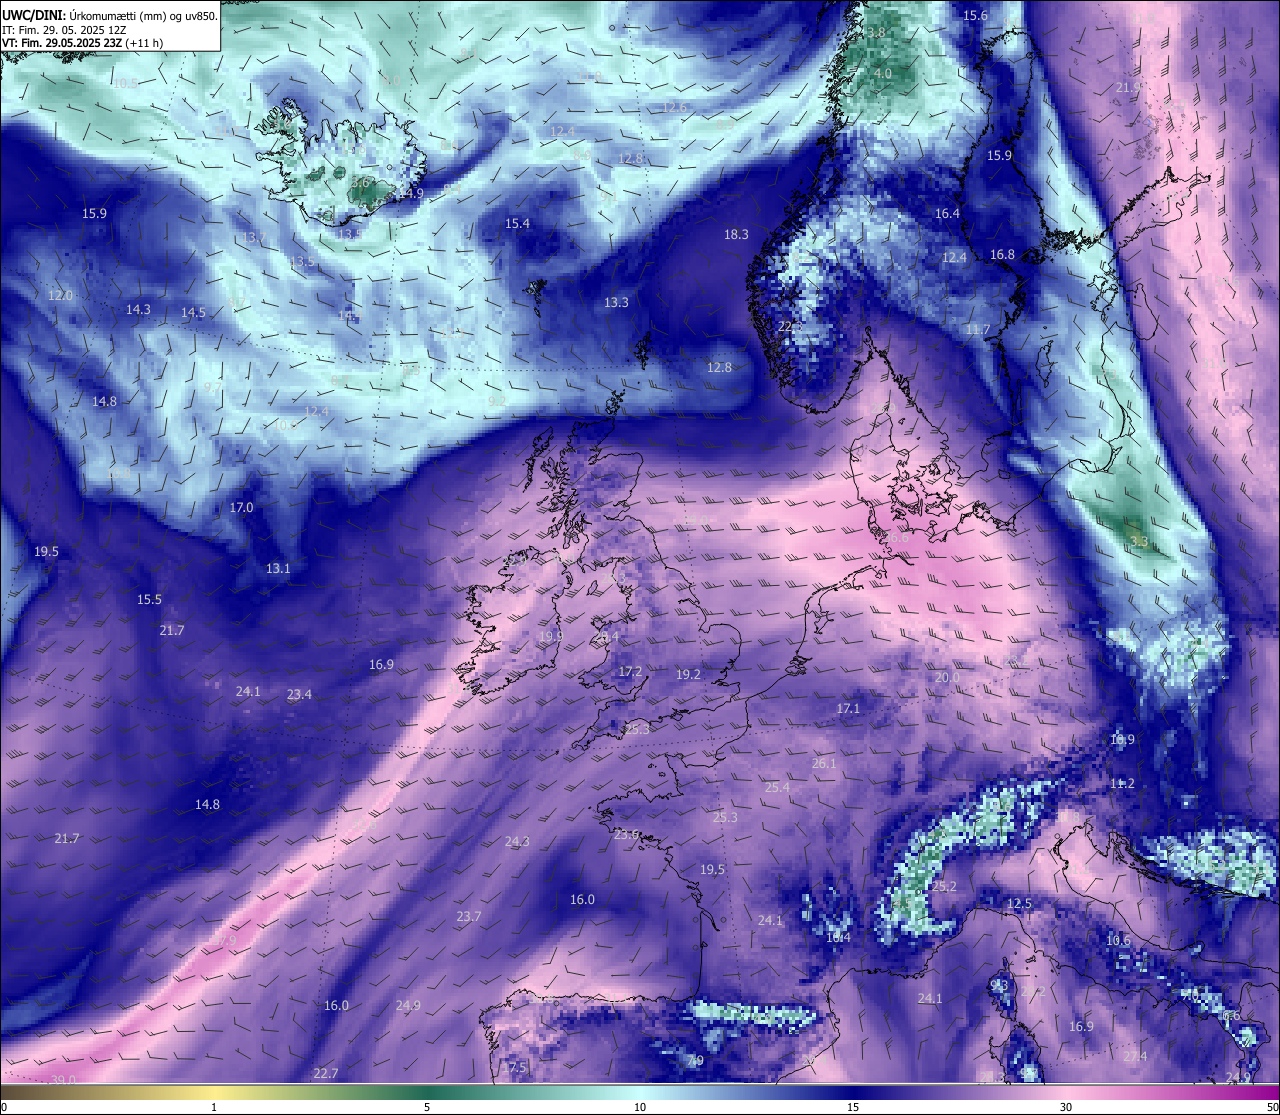Screen dimensions: 1280x1115
Task: Click the 20.0 value on the map
Action: 947,678
